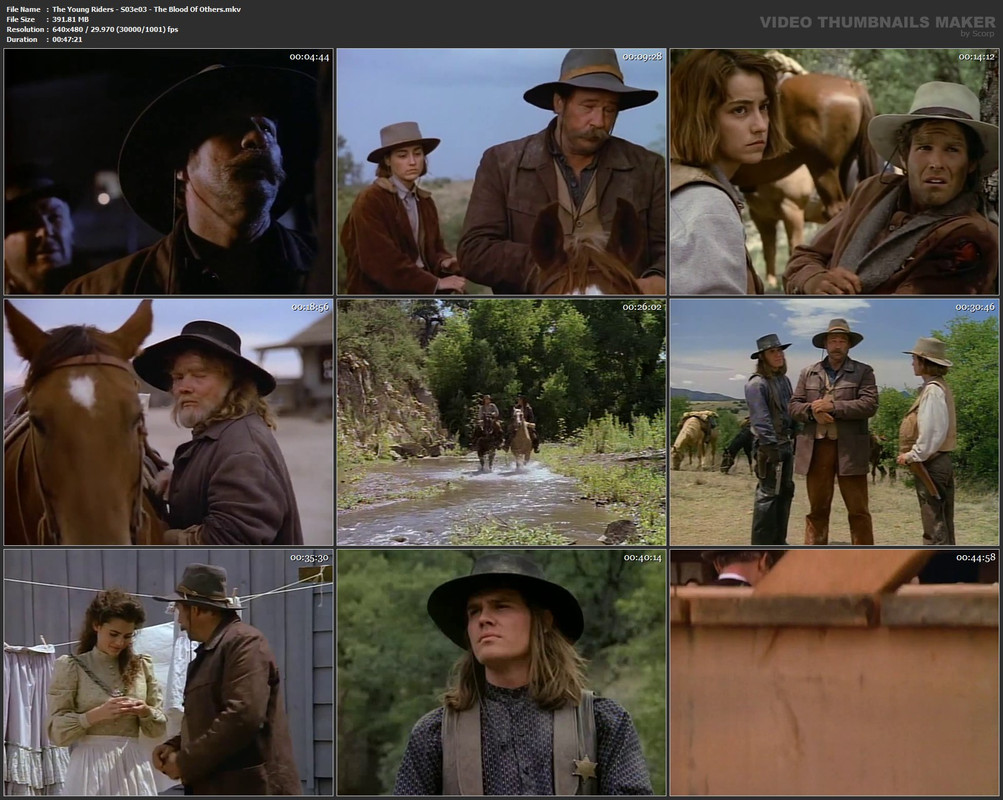
Task: Select the sheriff badge thumbnail at 00:40:14
Action: [502, 673]
